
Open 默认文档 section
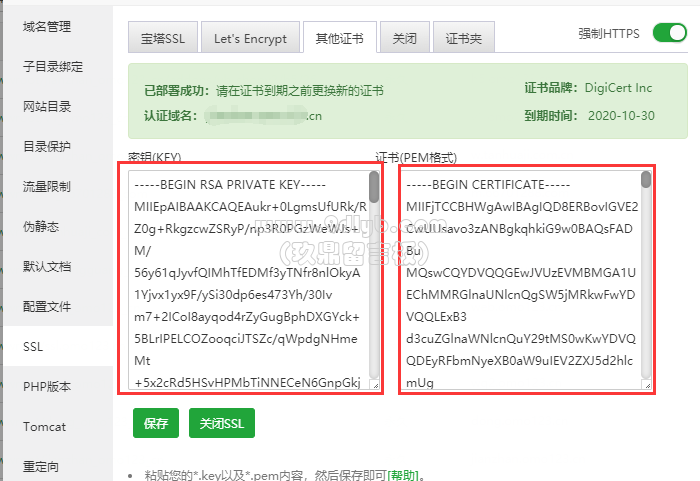[47, 267]
